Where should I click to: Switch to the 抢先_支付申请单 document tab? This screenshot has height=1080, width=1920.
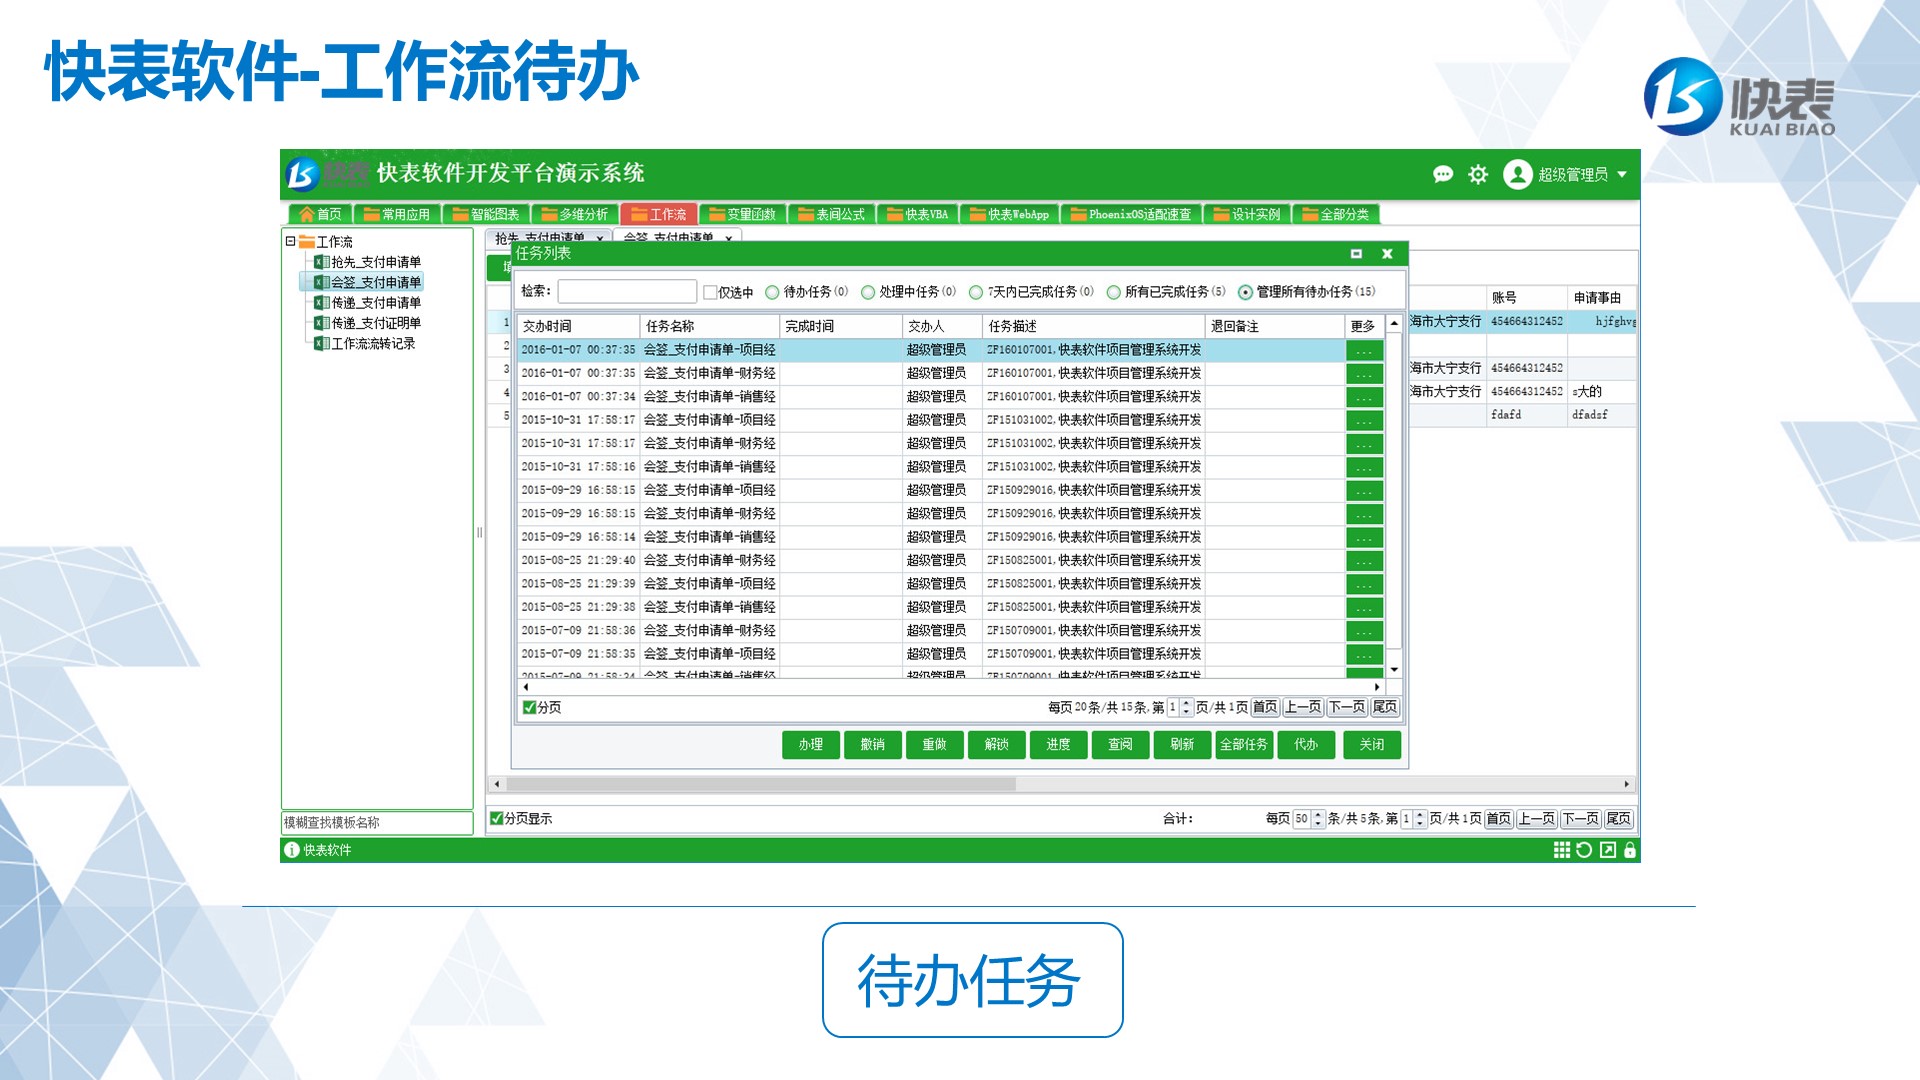click(549, 237)
